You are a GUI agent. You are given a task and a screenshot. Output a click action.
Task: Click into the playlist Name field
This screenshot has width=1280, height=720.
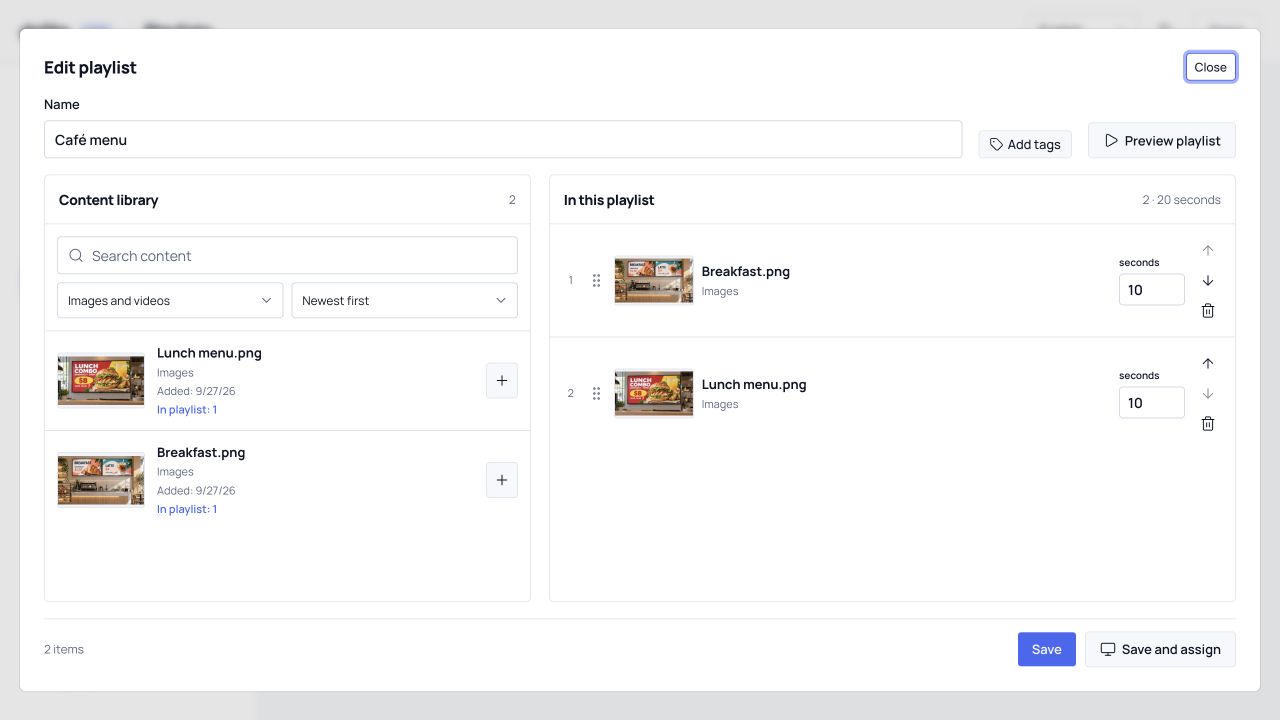pyautogui.click(x=503, y=140)
